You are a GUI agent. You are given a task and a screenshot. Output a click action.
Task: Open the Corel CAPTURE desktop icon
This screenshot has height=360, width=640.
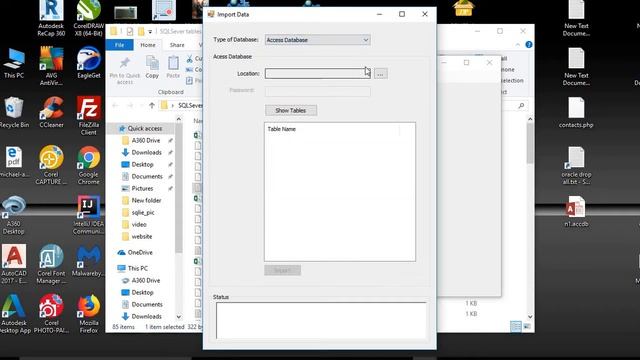tap(51, 165)
